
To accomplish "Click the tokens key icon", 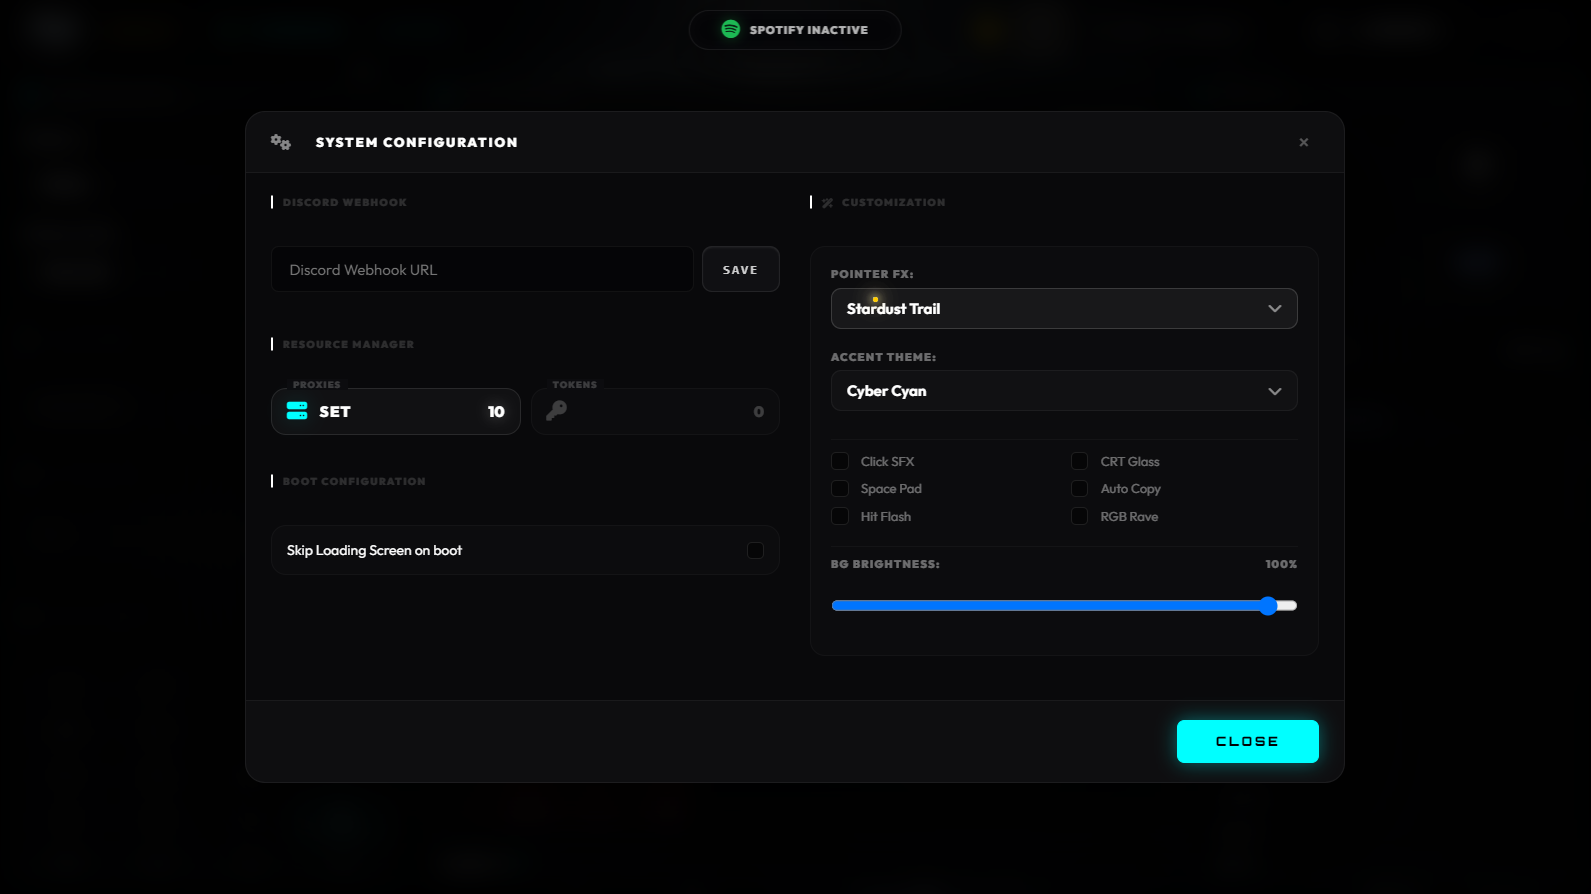I will point(557,410).
